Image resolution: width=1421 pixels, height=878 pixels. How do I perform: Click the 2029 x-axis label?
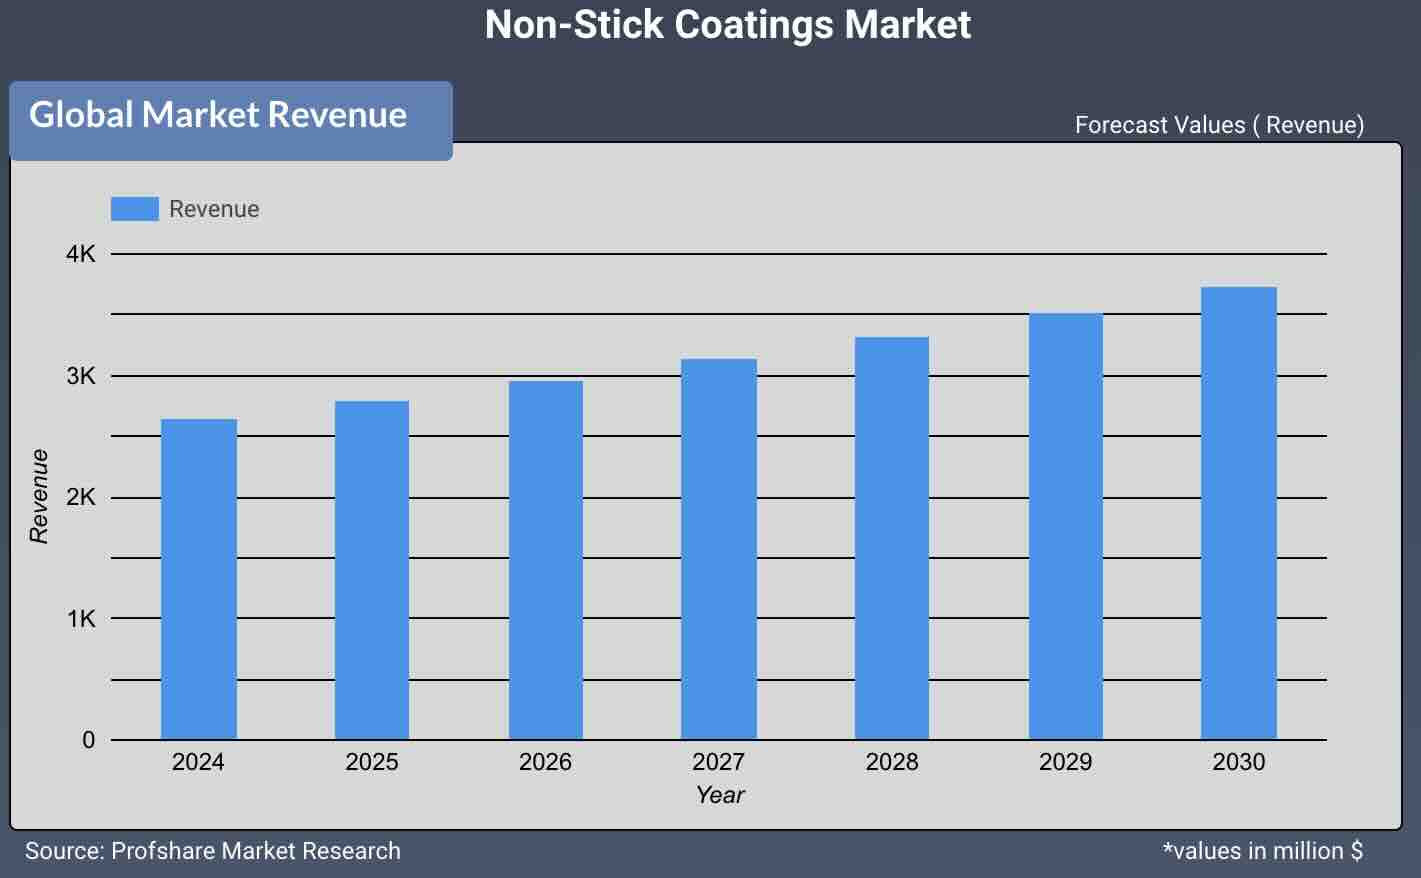(x=1065, y=762)
